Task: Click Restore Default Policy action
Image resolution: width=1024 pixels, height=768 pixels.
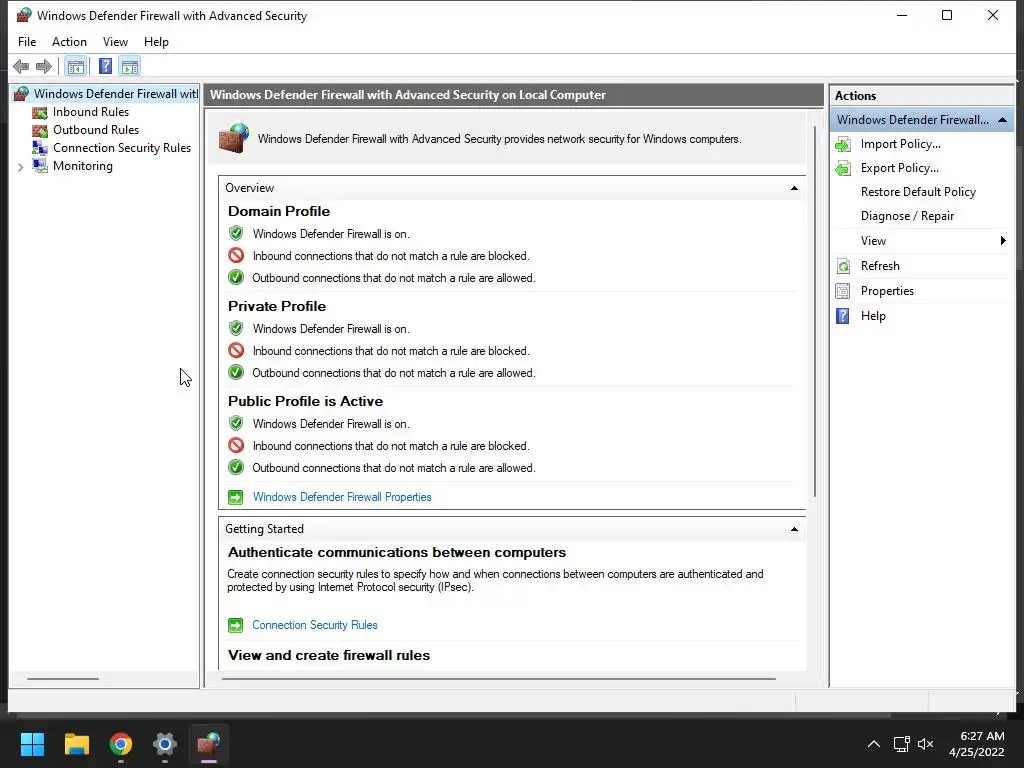Action: click(x=918, y=192)
